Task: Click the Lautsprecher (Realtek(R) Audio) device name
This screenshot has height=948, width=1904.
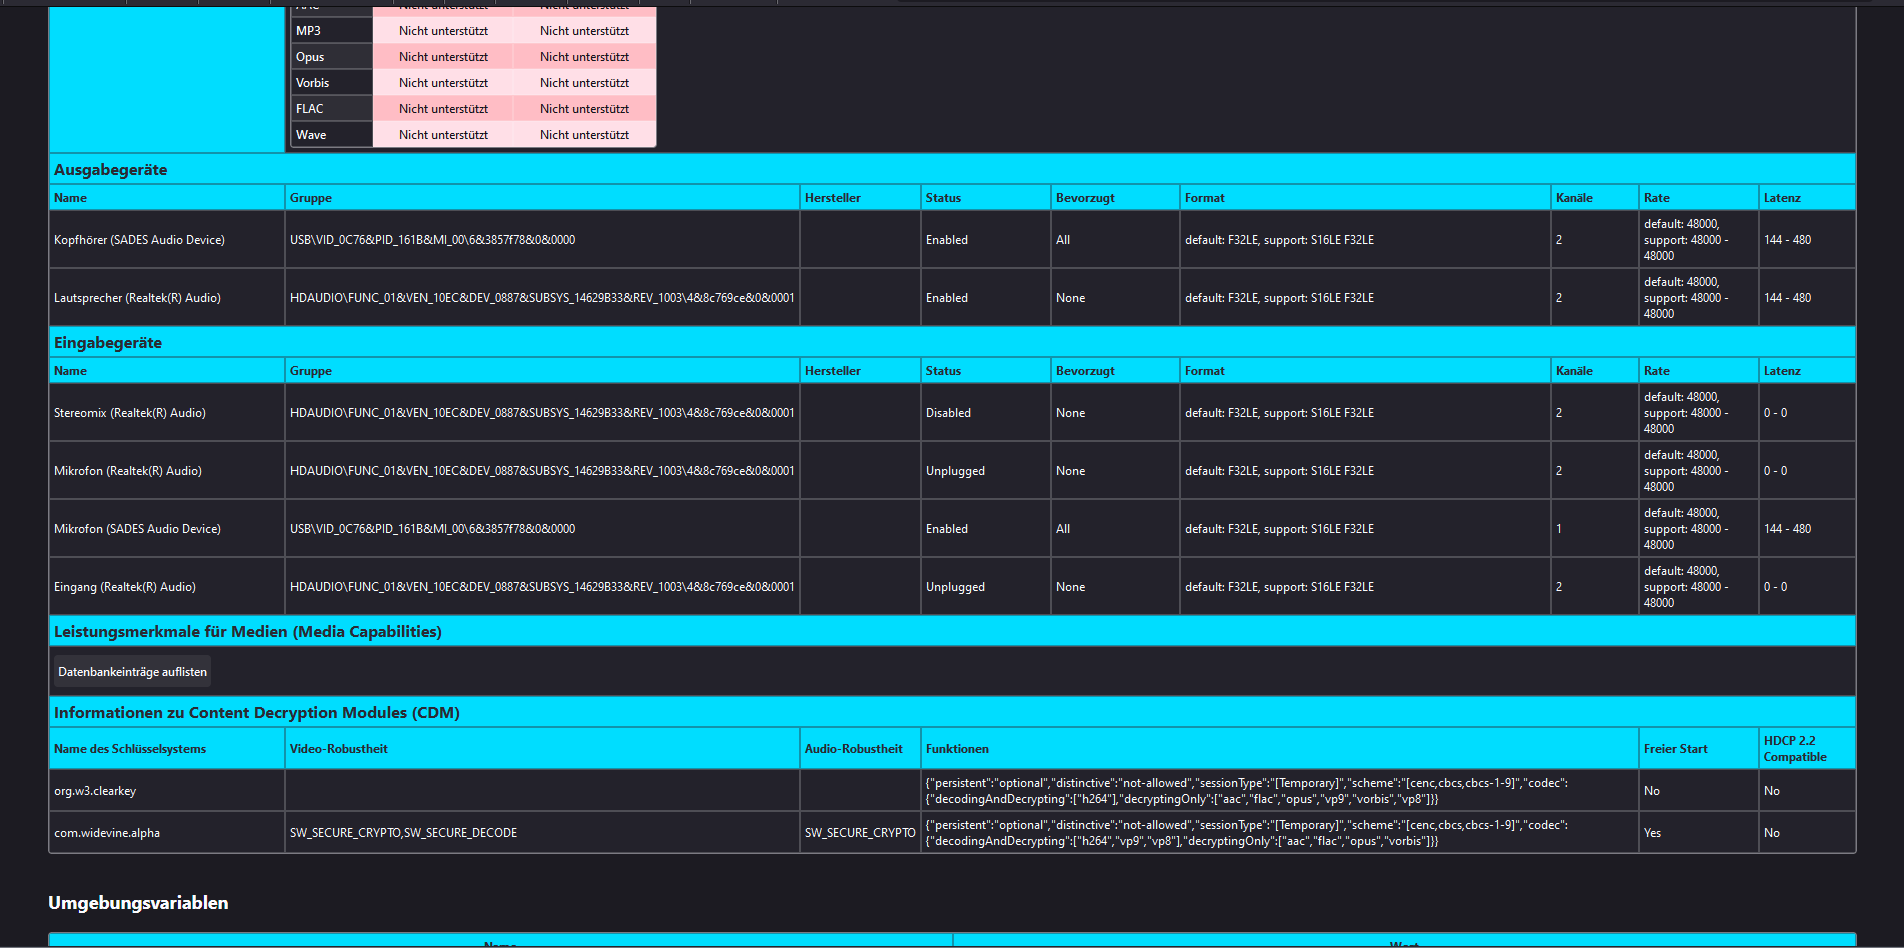Action: (137, 298)
